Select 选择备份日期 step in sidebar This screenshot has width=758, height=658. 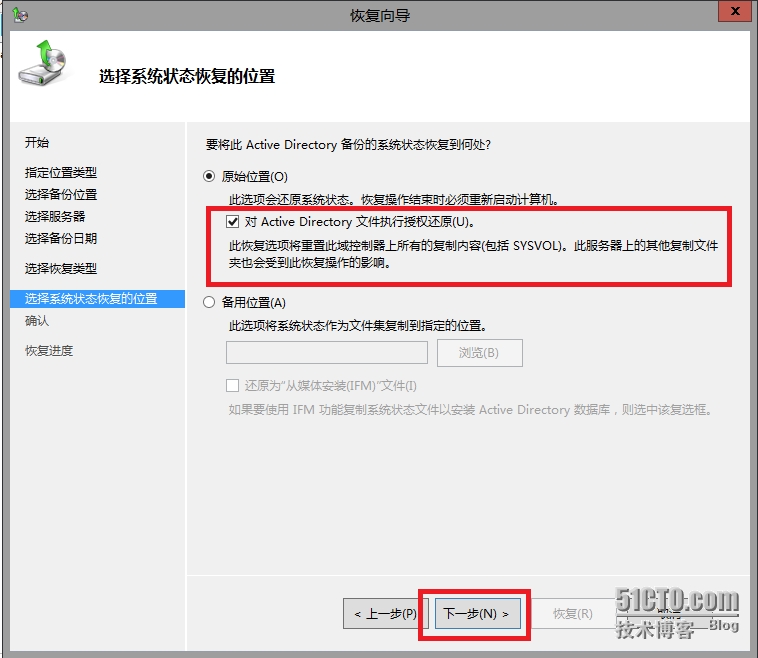[61, 238]
